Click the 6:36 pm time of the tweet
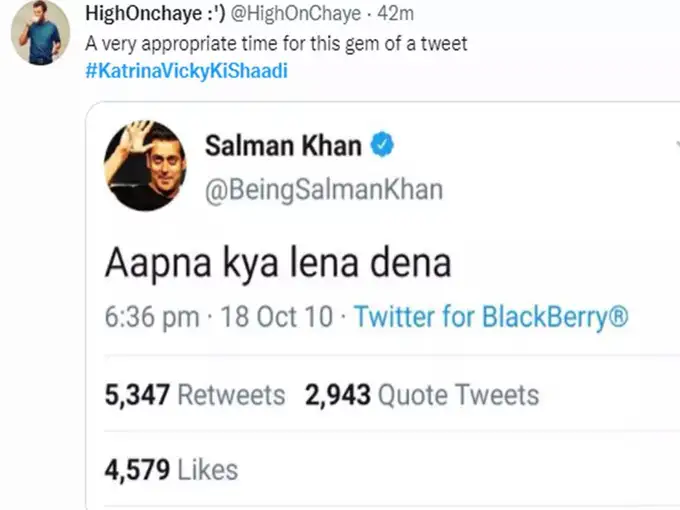The image size is (680, 510). (x=152, y=317)
